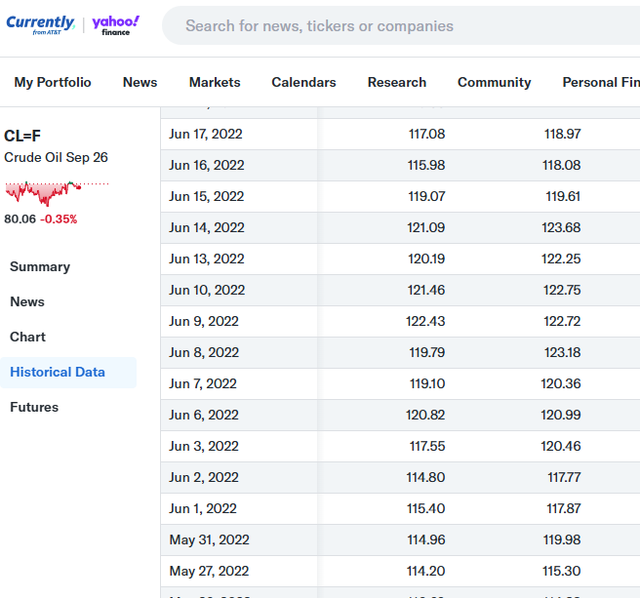This screenshot has height=598, width=640.
Task: Open the My Portfolio menu
Action: 53,82
